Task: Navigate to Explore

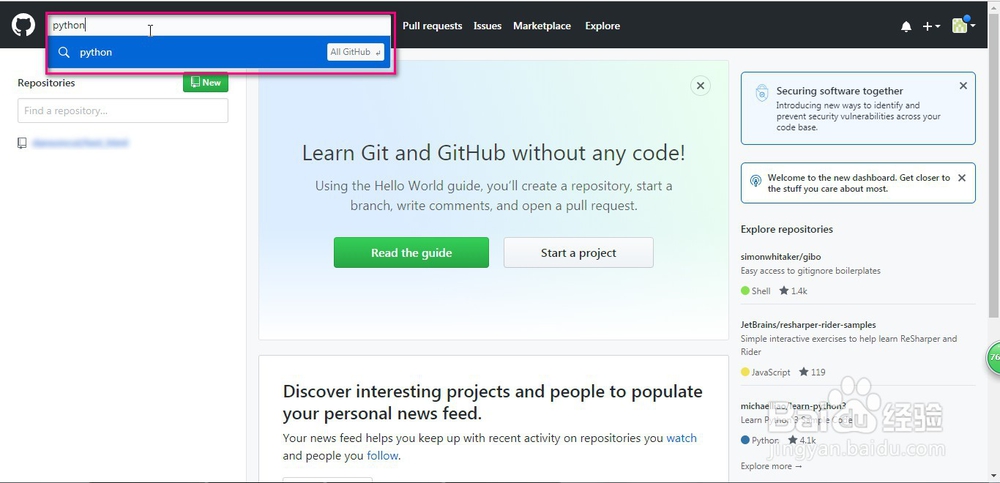Action: [x=602, y=26]
